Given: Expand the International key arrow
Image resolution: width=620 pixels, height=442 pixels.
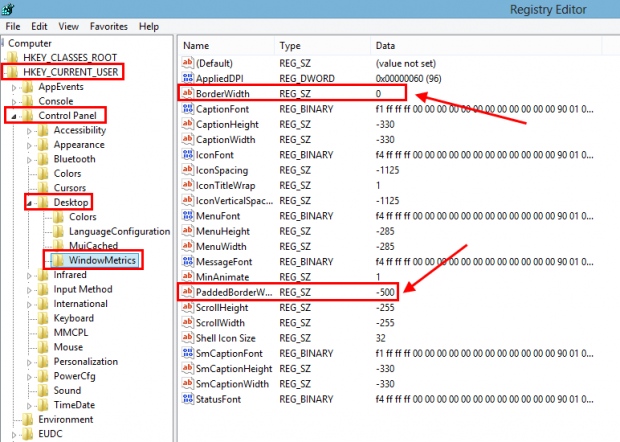Looking at the screenshot, I should click(x=29, y=304).
